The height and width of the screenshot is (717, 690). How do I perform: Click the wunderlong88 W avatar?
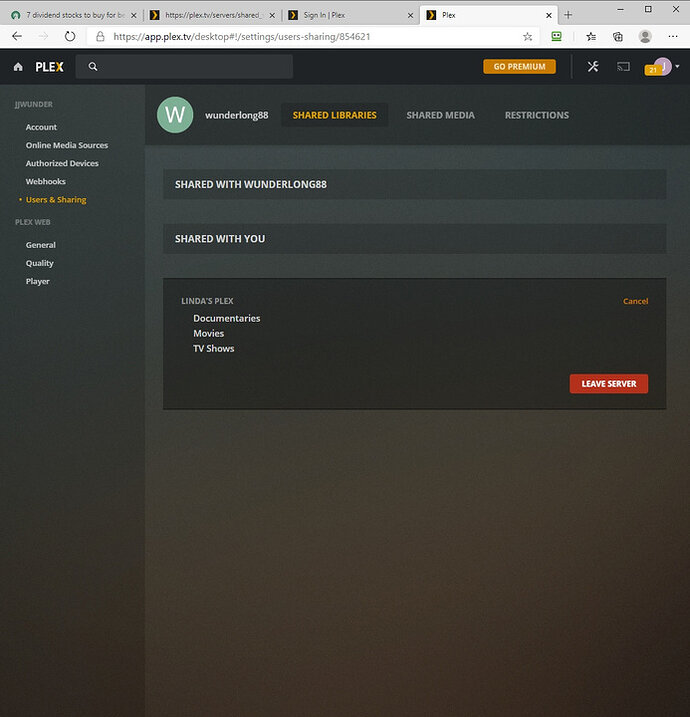175,115
